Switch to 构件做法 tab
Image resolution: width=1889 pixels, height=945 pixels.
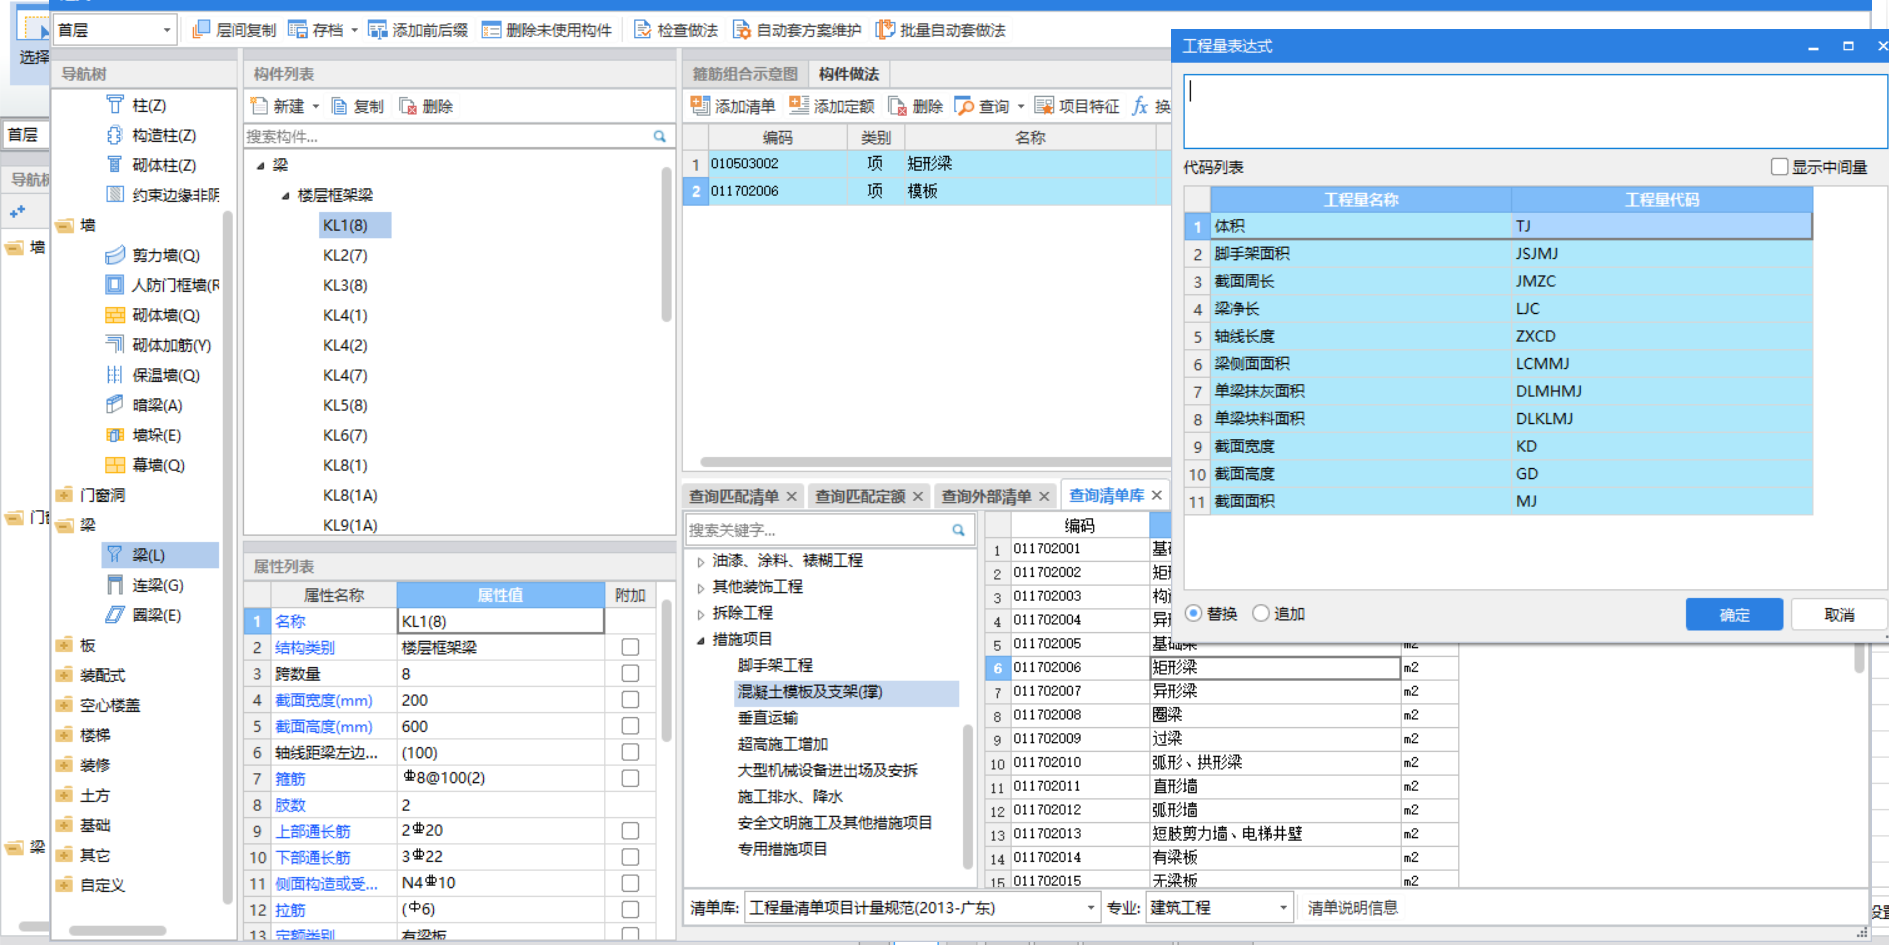849,74
